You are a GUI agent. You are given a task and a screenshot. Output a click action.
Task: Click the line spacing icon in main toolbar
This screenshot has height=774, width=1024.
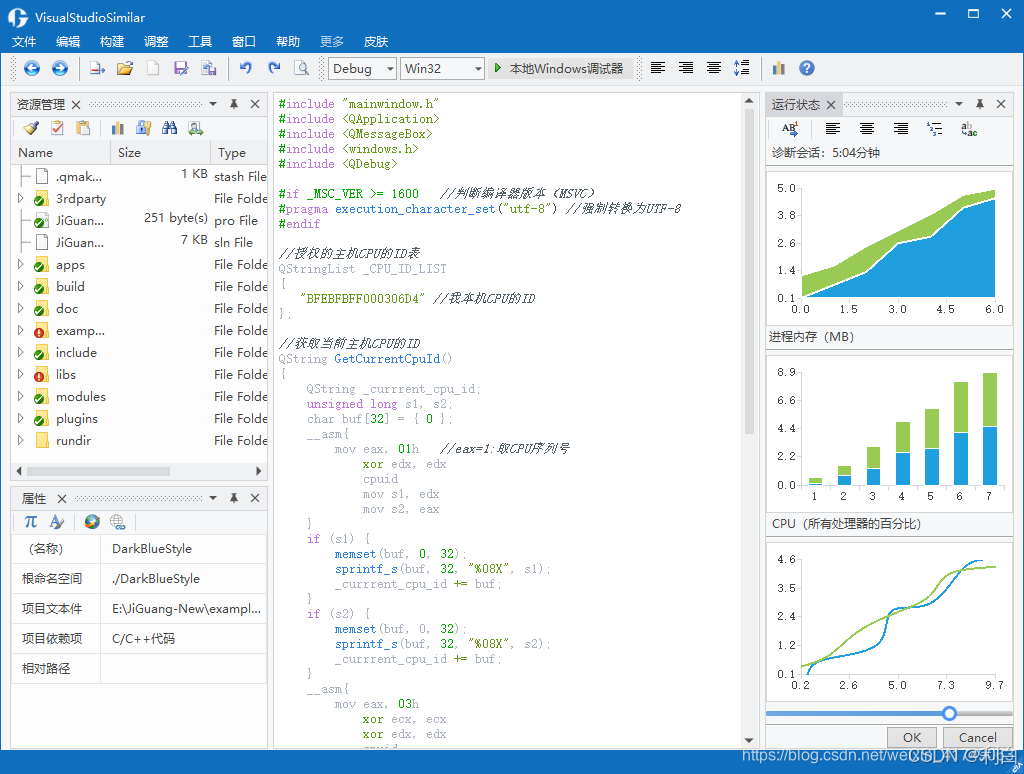tap(741, 68)
